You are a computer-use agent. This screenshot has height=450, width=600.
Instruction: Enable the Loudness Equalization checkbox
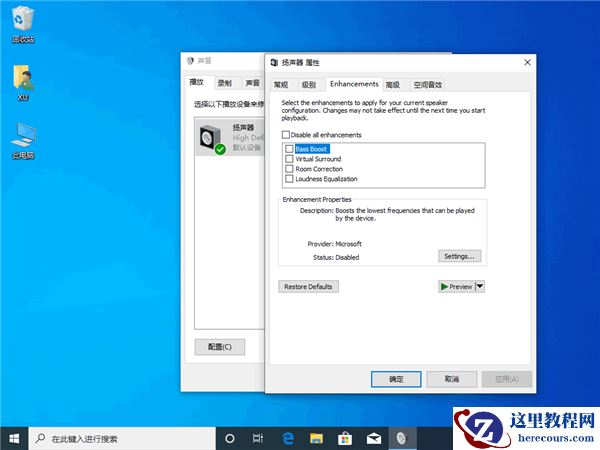[289, 179]
